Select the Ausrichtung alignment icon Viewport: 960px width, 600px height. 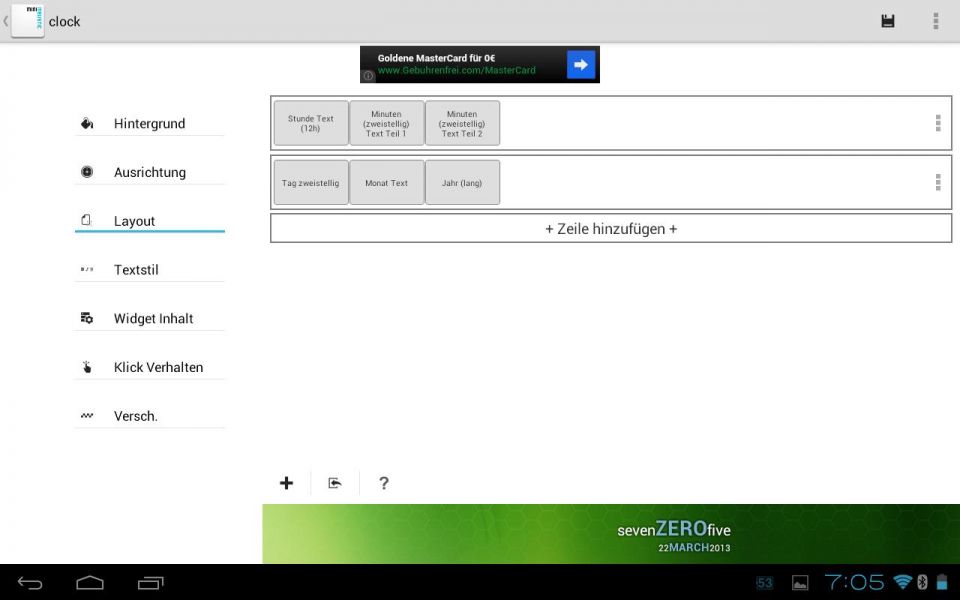tap(86, 171)
